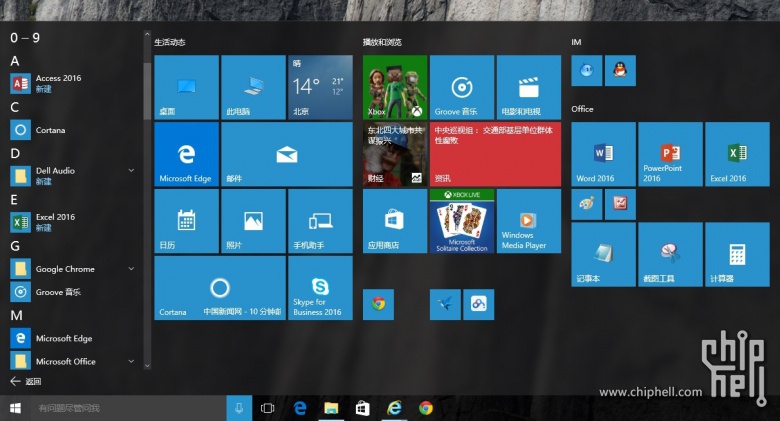The image size is (780, 421).
Task: Open the 计算器 calculator tile
Action: click(x=737, y=254)
